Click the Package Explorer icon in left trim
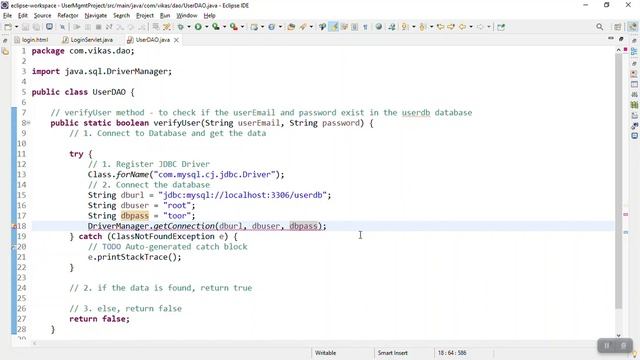 5,51
